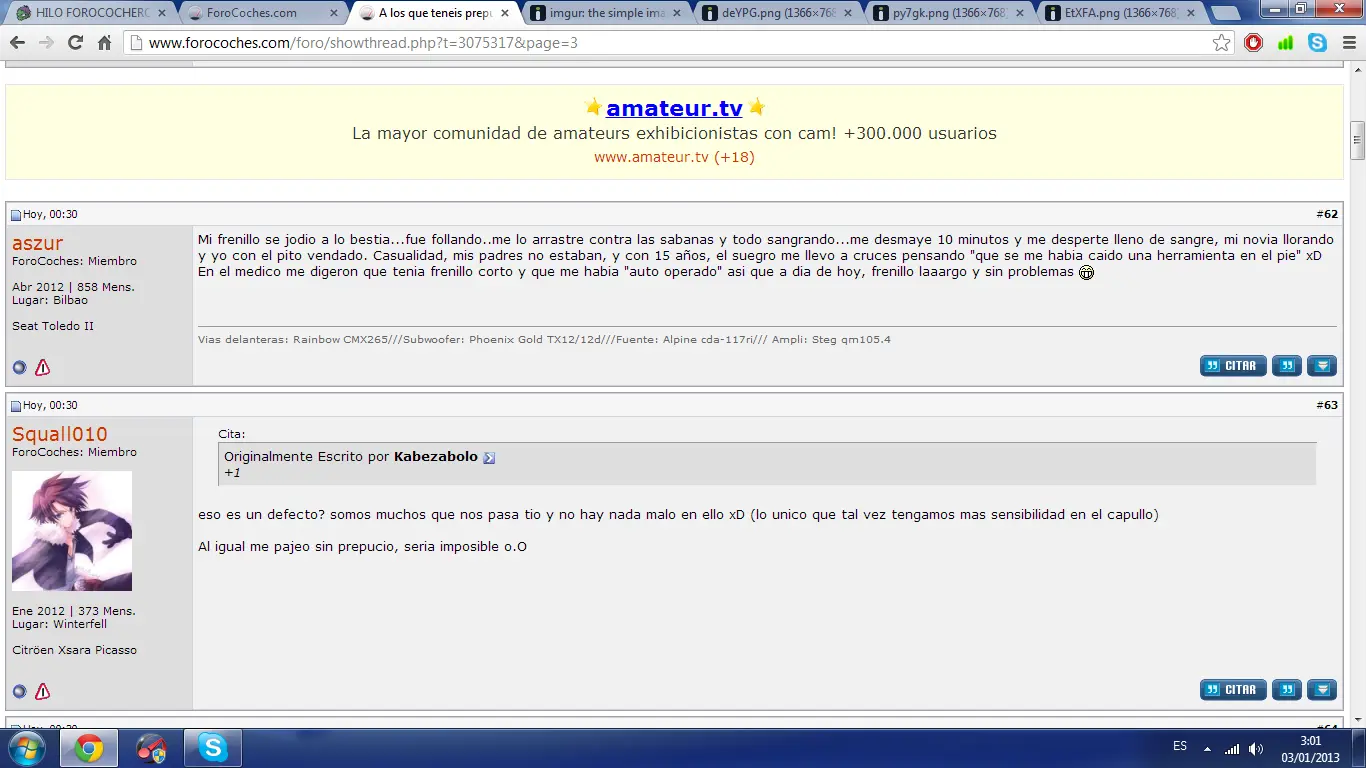Click CITAR button on Squall010's post
Screen dimensions: 1366x768
pos(1233,690)
